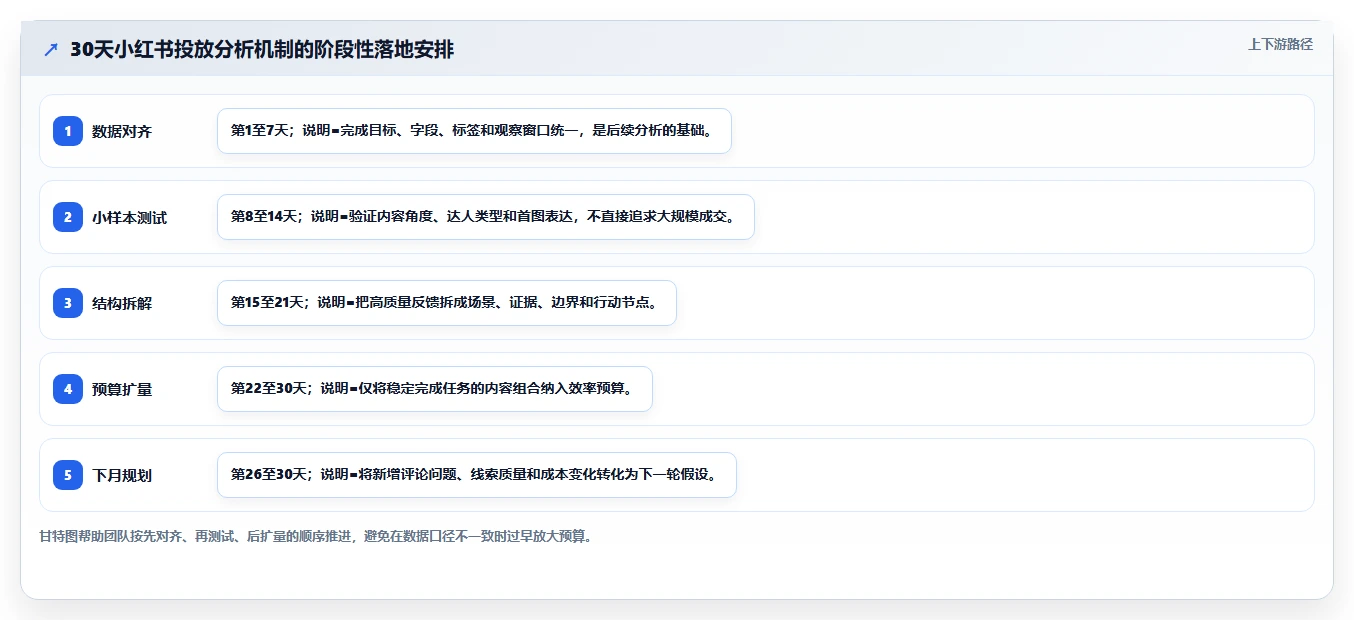Click the 第8至14天 description box

(x=485, y=217)
